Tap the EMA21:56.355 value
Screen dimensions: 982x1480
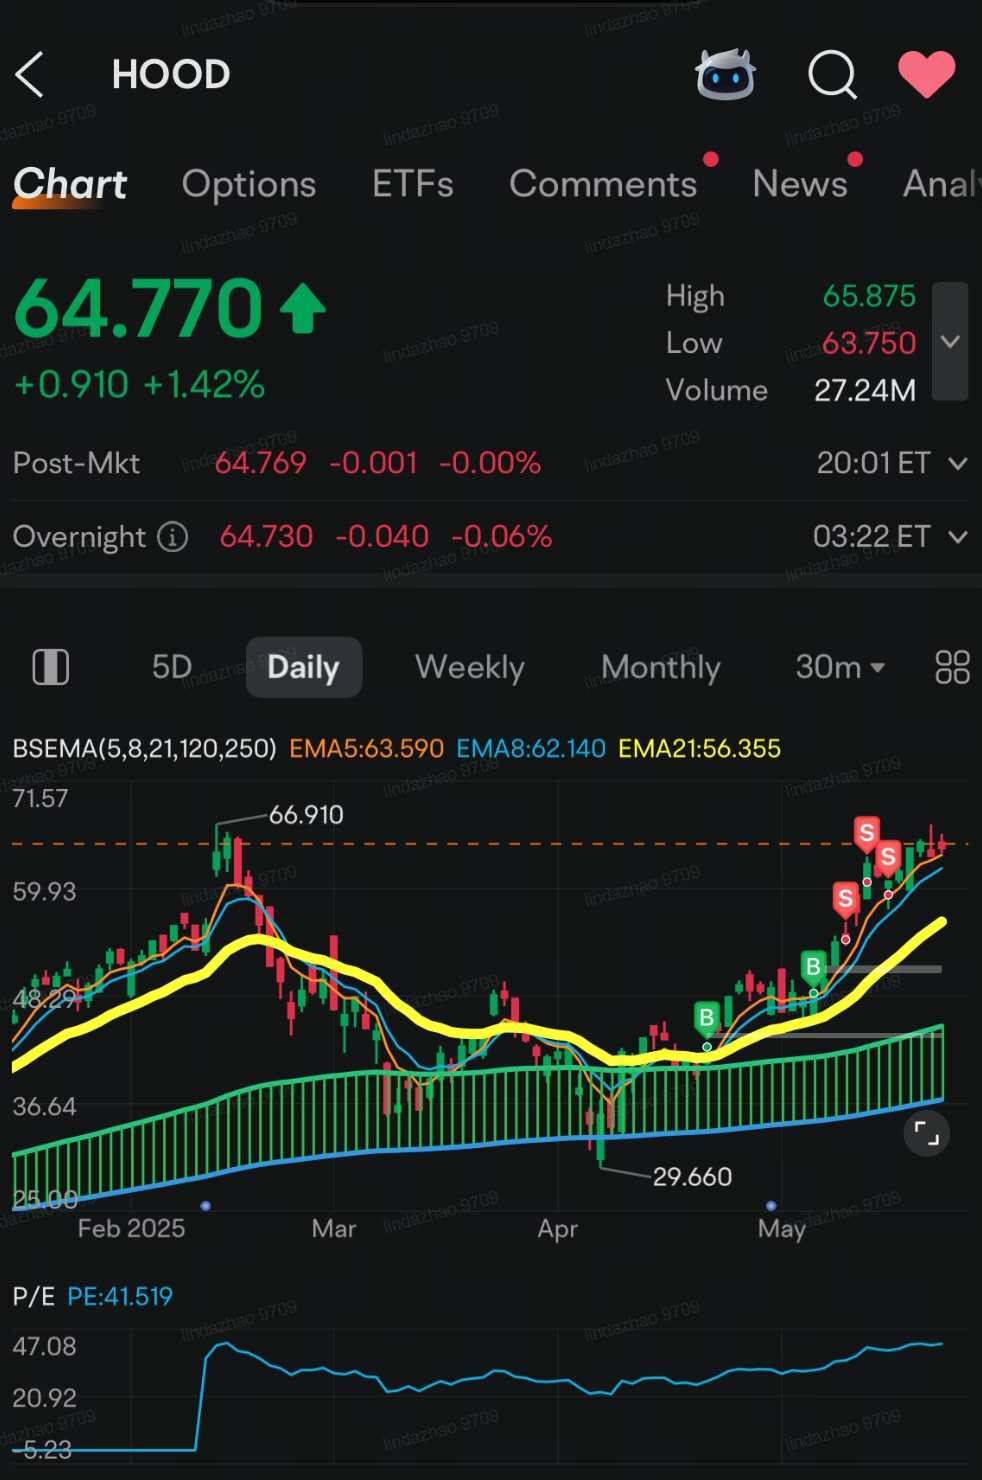pos(699,748)
